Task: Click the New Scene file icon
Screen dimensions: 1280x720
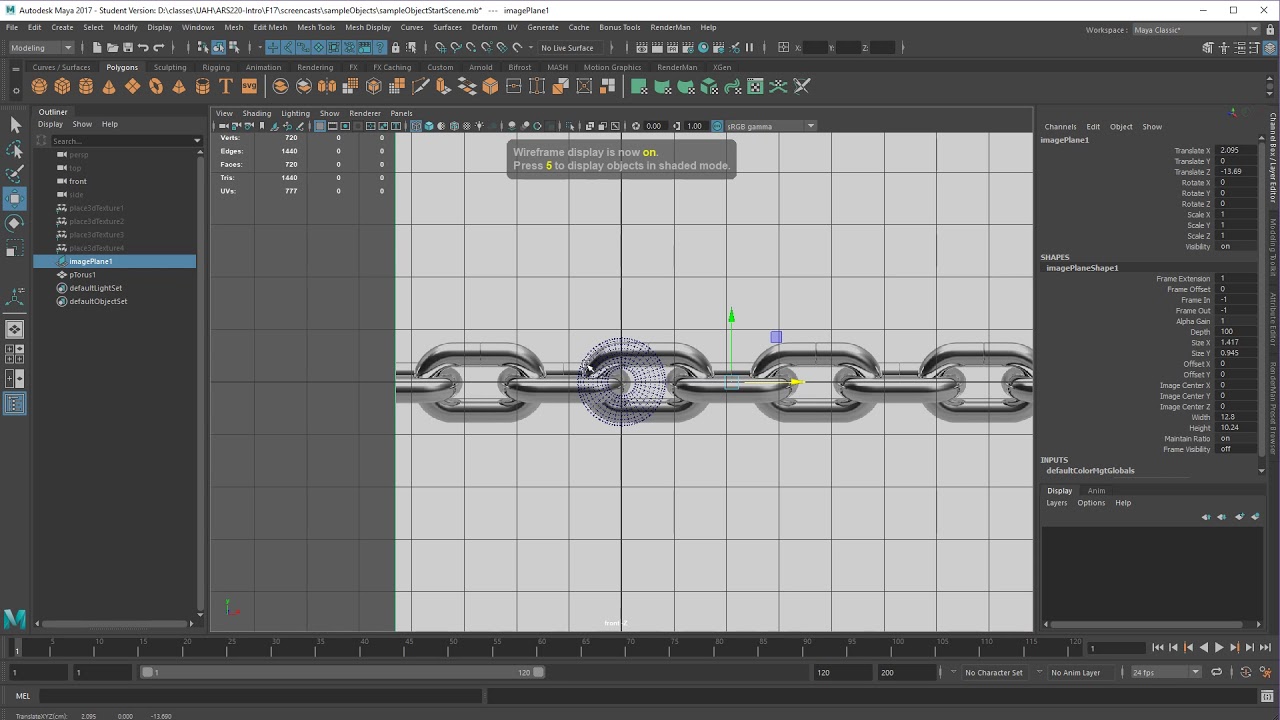Action: 97,48
